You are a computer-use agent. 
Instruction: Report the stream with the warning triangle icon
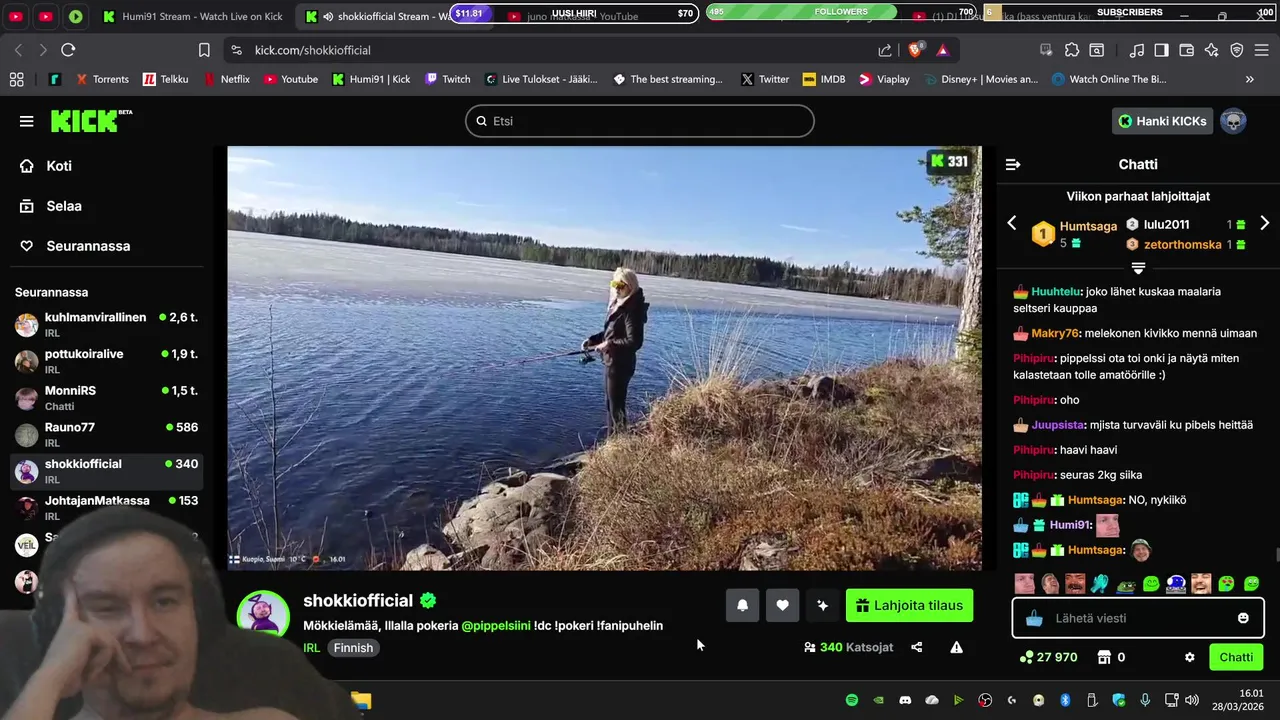(x=956, y=647)
